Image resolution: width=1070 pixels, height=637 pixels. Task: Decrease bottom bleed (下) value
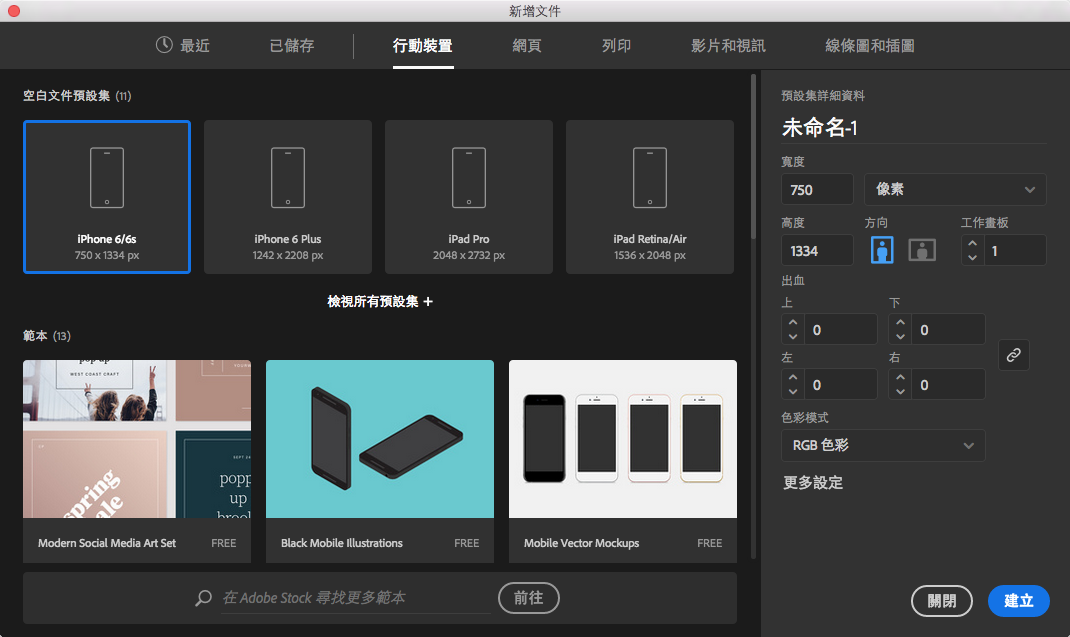(x=900, y=337)
